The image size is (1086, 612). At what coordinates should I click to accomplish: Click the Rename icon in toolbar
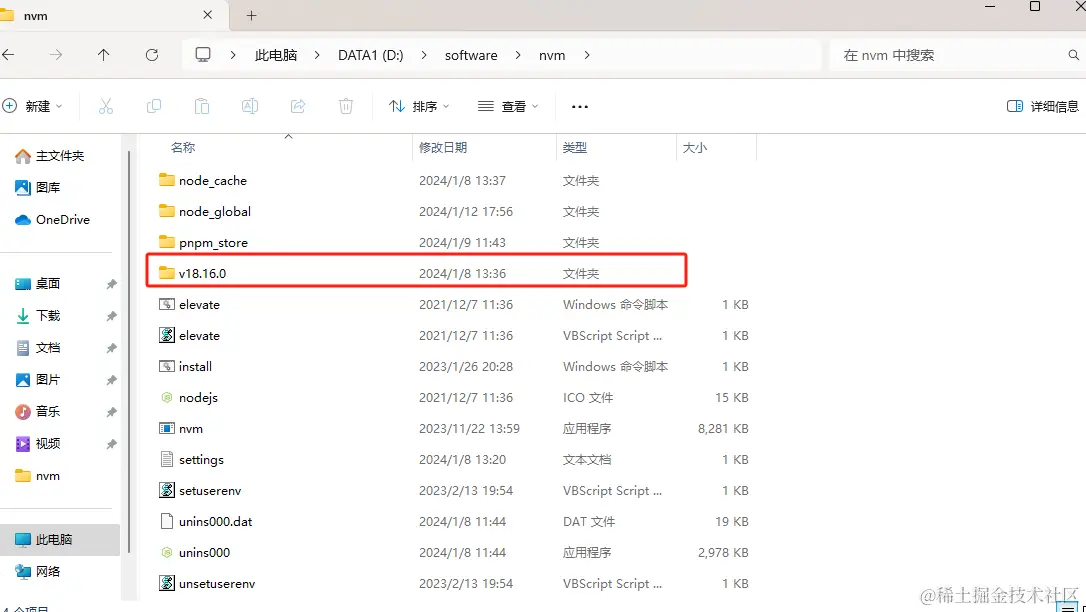[249, 106]
